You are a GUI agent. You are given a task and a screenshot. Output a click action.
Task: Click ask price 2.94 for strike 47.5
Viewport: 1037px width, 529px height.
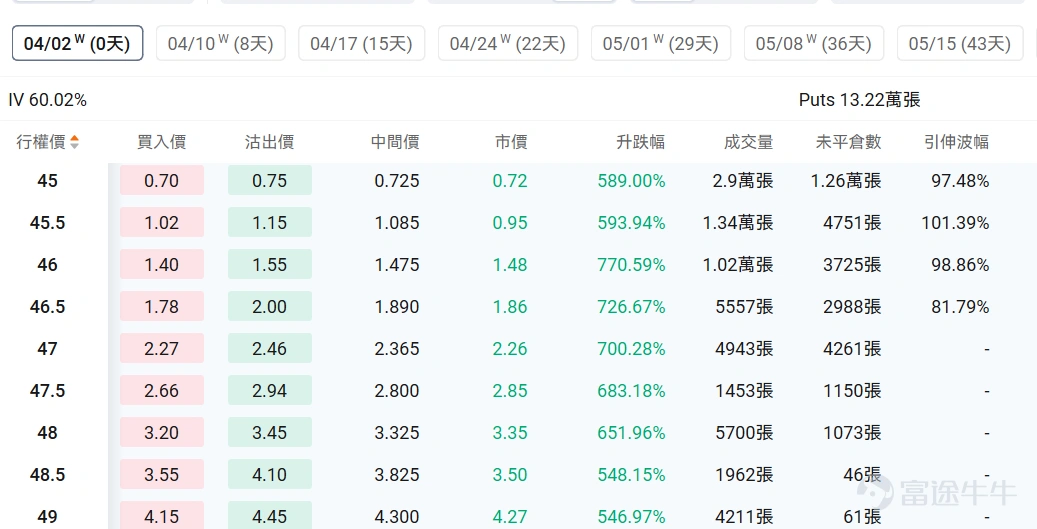[x=270, y=390]
